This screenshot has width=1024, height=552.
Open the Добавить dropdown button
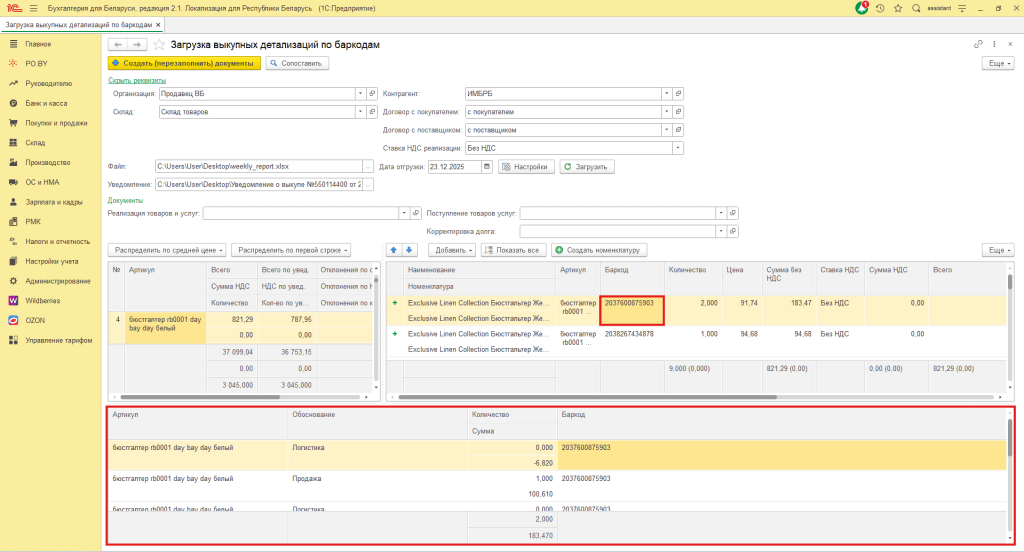(x=451, y=249)
